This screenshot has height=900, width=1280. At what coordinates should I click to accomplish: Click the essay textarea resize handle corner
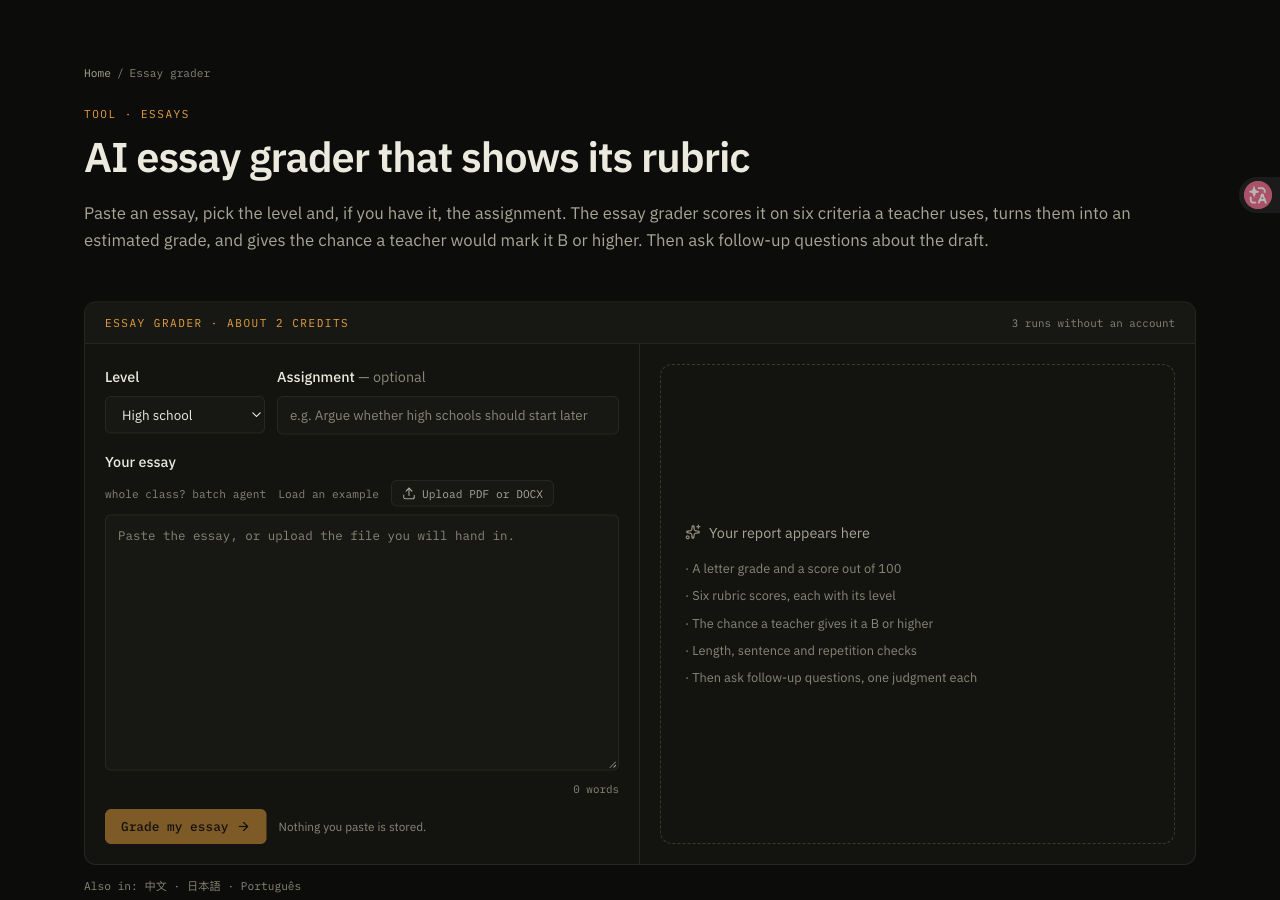(613, 764)
